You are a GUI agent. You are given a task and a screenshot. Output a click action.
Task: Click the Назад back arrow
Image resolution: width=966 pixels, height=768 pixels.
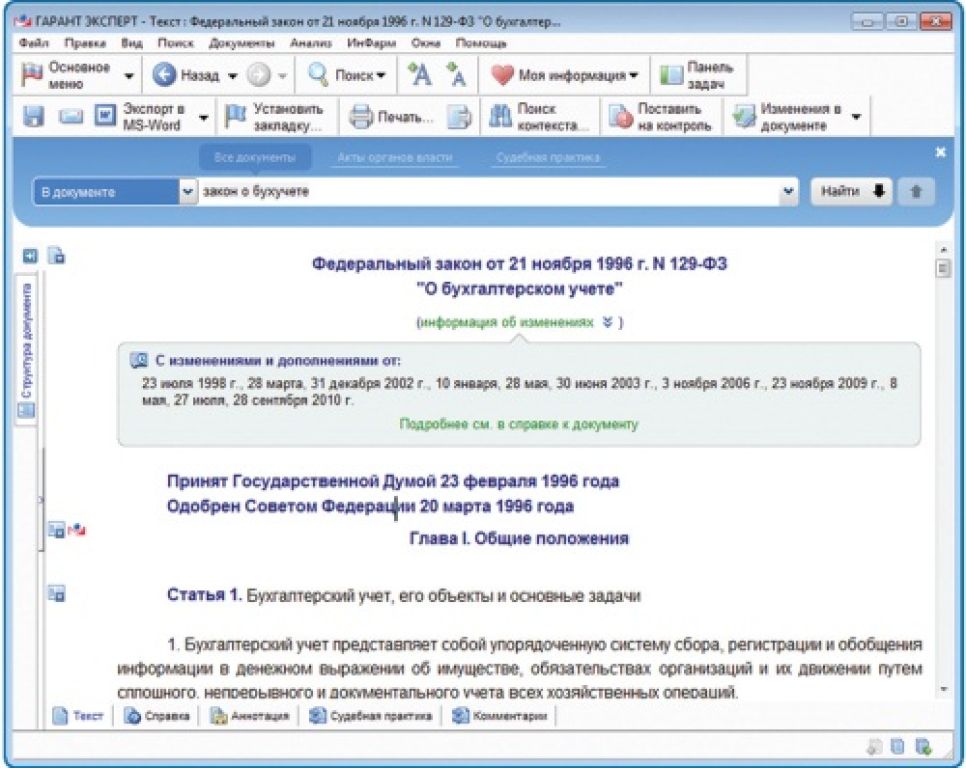pos(164,75)
